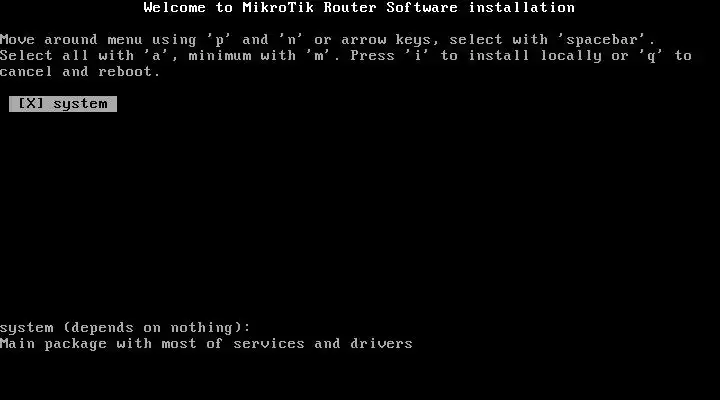
Task: Select the highlighted system package entry
Action: [x=63, y=104]
